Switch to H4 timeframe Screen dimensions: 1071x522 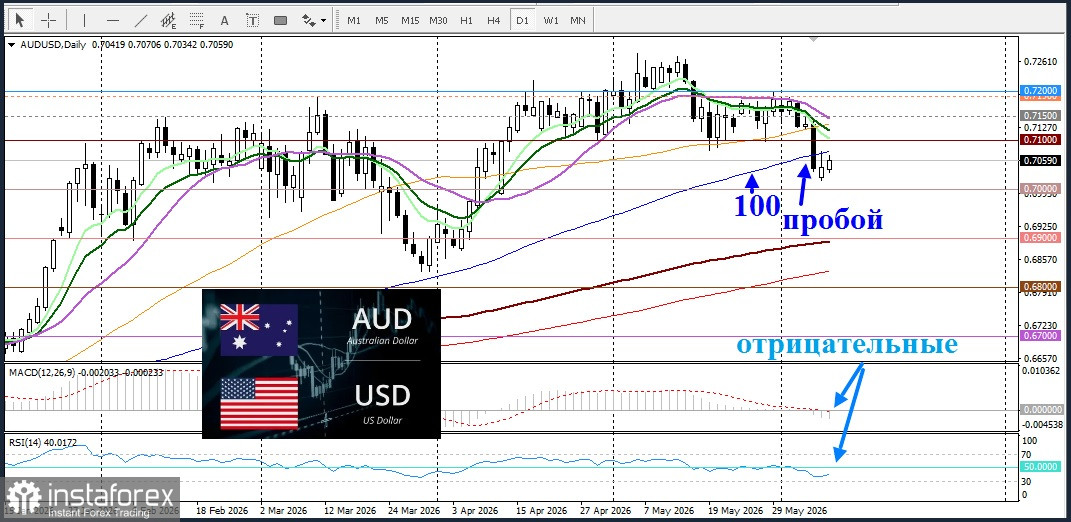tap(494, 20)
